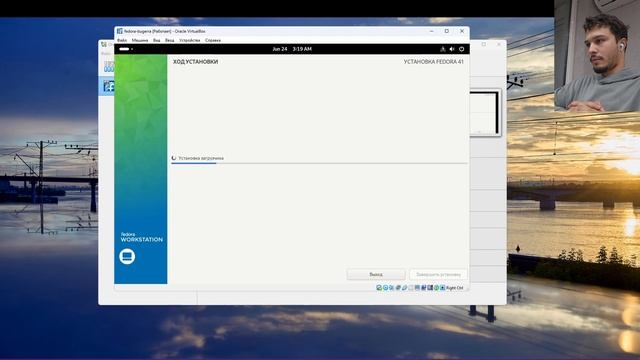This screenshot has width=640, height=360.
Task: Click the Выход button in the installer
Action: click(376, 274)
